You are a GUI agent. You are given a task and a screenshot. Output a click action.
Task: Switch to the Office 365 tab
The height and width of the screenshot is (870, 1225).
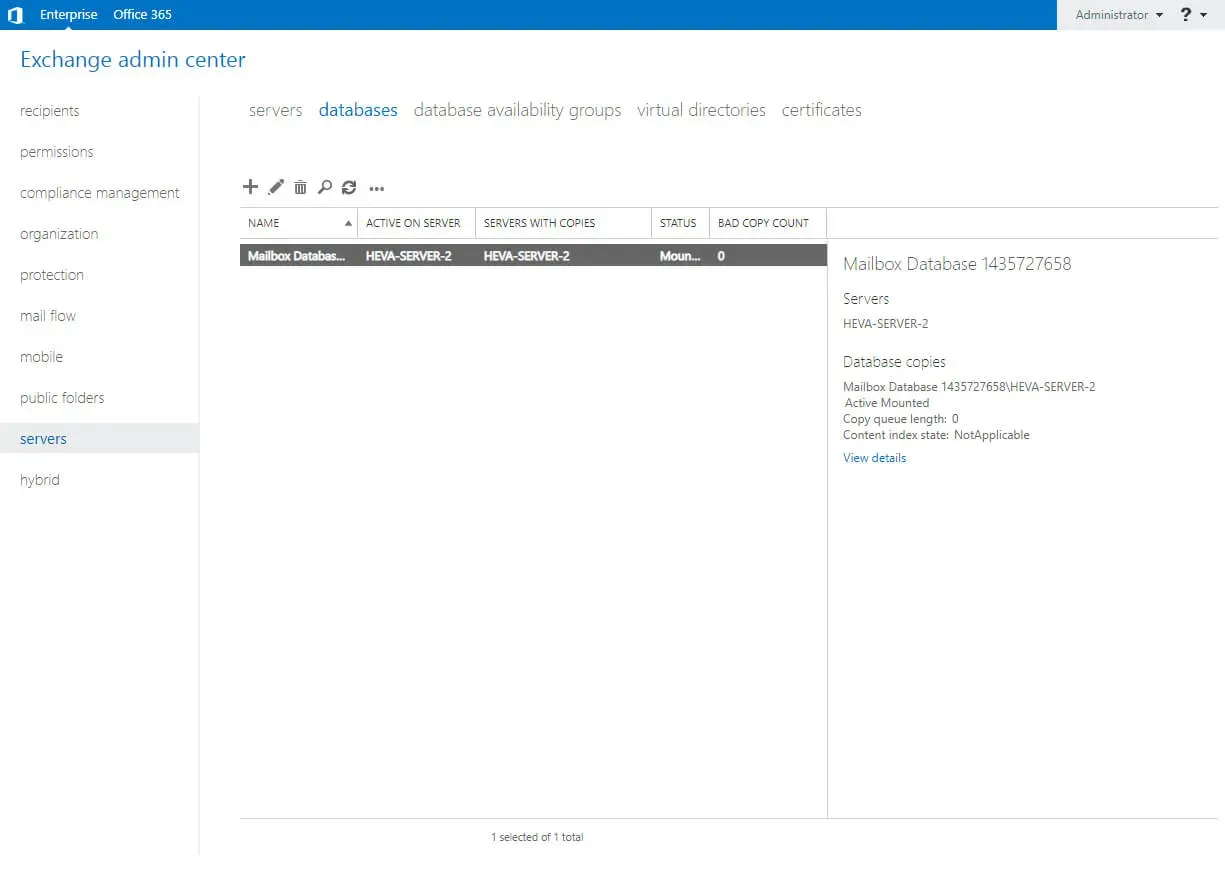coord(142,15)
